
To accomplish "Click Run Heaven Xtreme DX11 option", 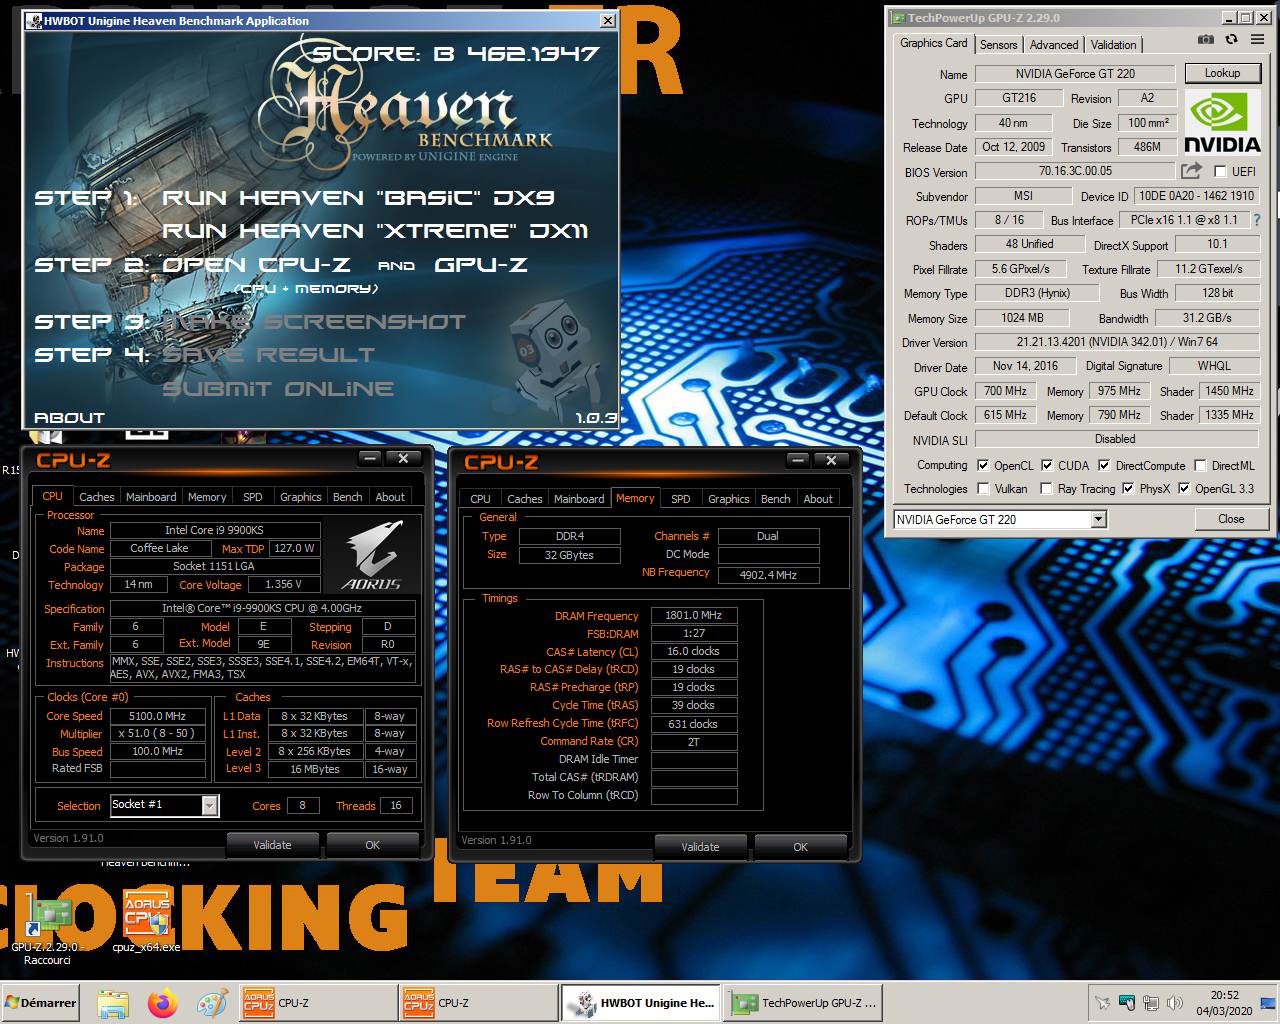I will pyautogui.click(x=375, y=231).
